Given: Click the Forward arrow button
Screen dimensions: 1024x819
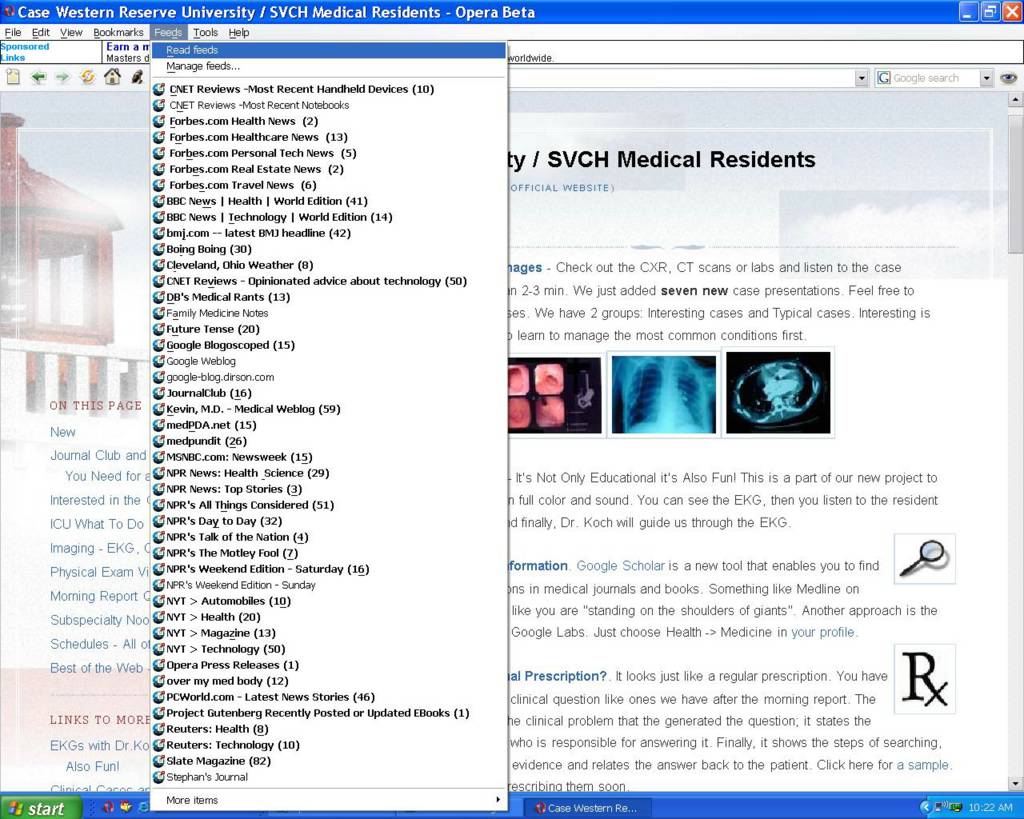Looking at the screenshot, I should [62, 77].
